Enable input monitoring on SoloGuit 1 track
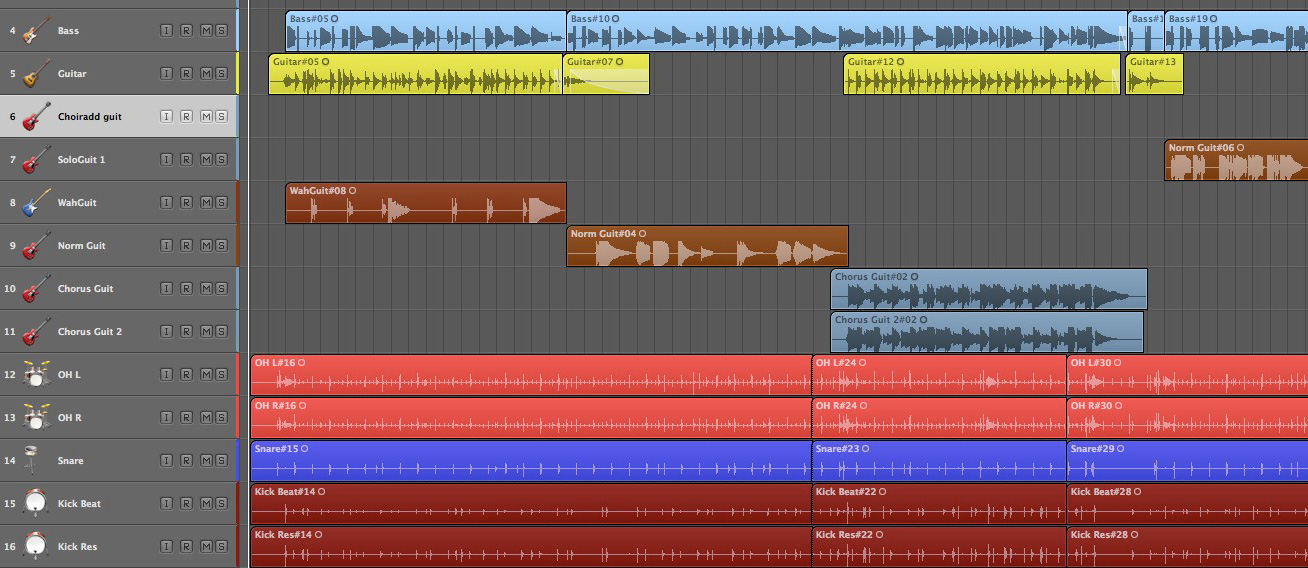The height and width of the screenshot is (568, 1308). point(167,160)
